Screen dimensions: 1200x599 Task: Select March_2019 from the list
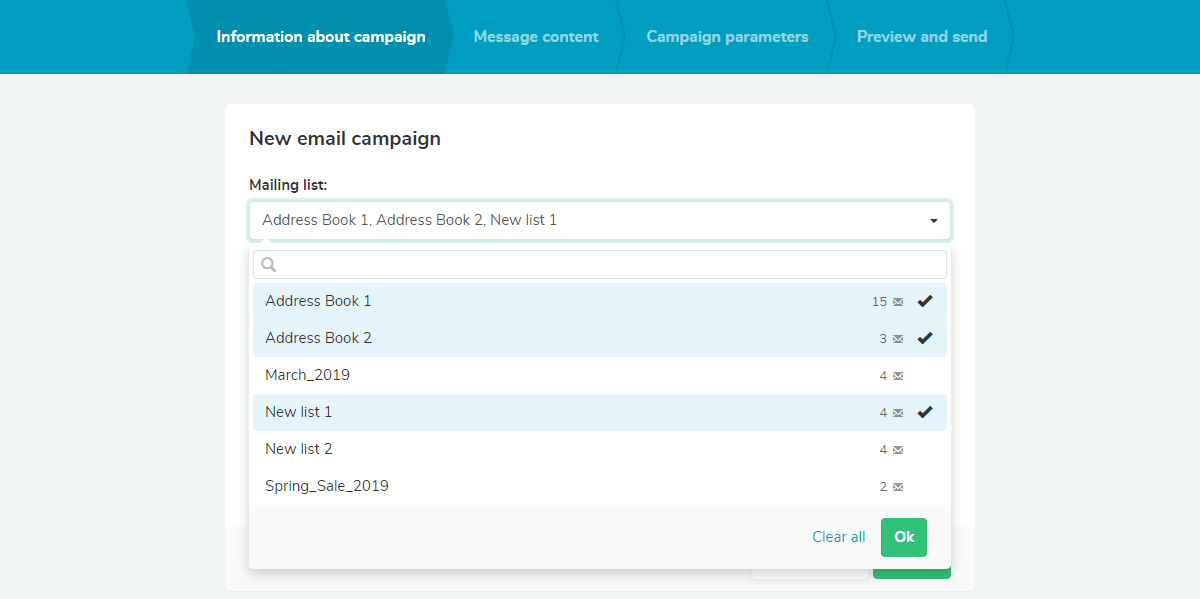click(600, 375)
